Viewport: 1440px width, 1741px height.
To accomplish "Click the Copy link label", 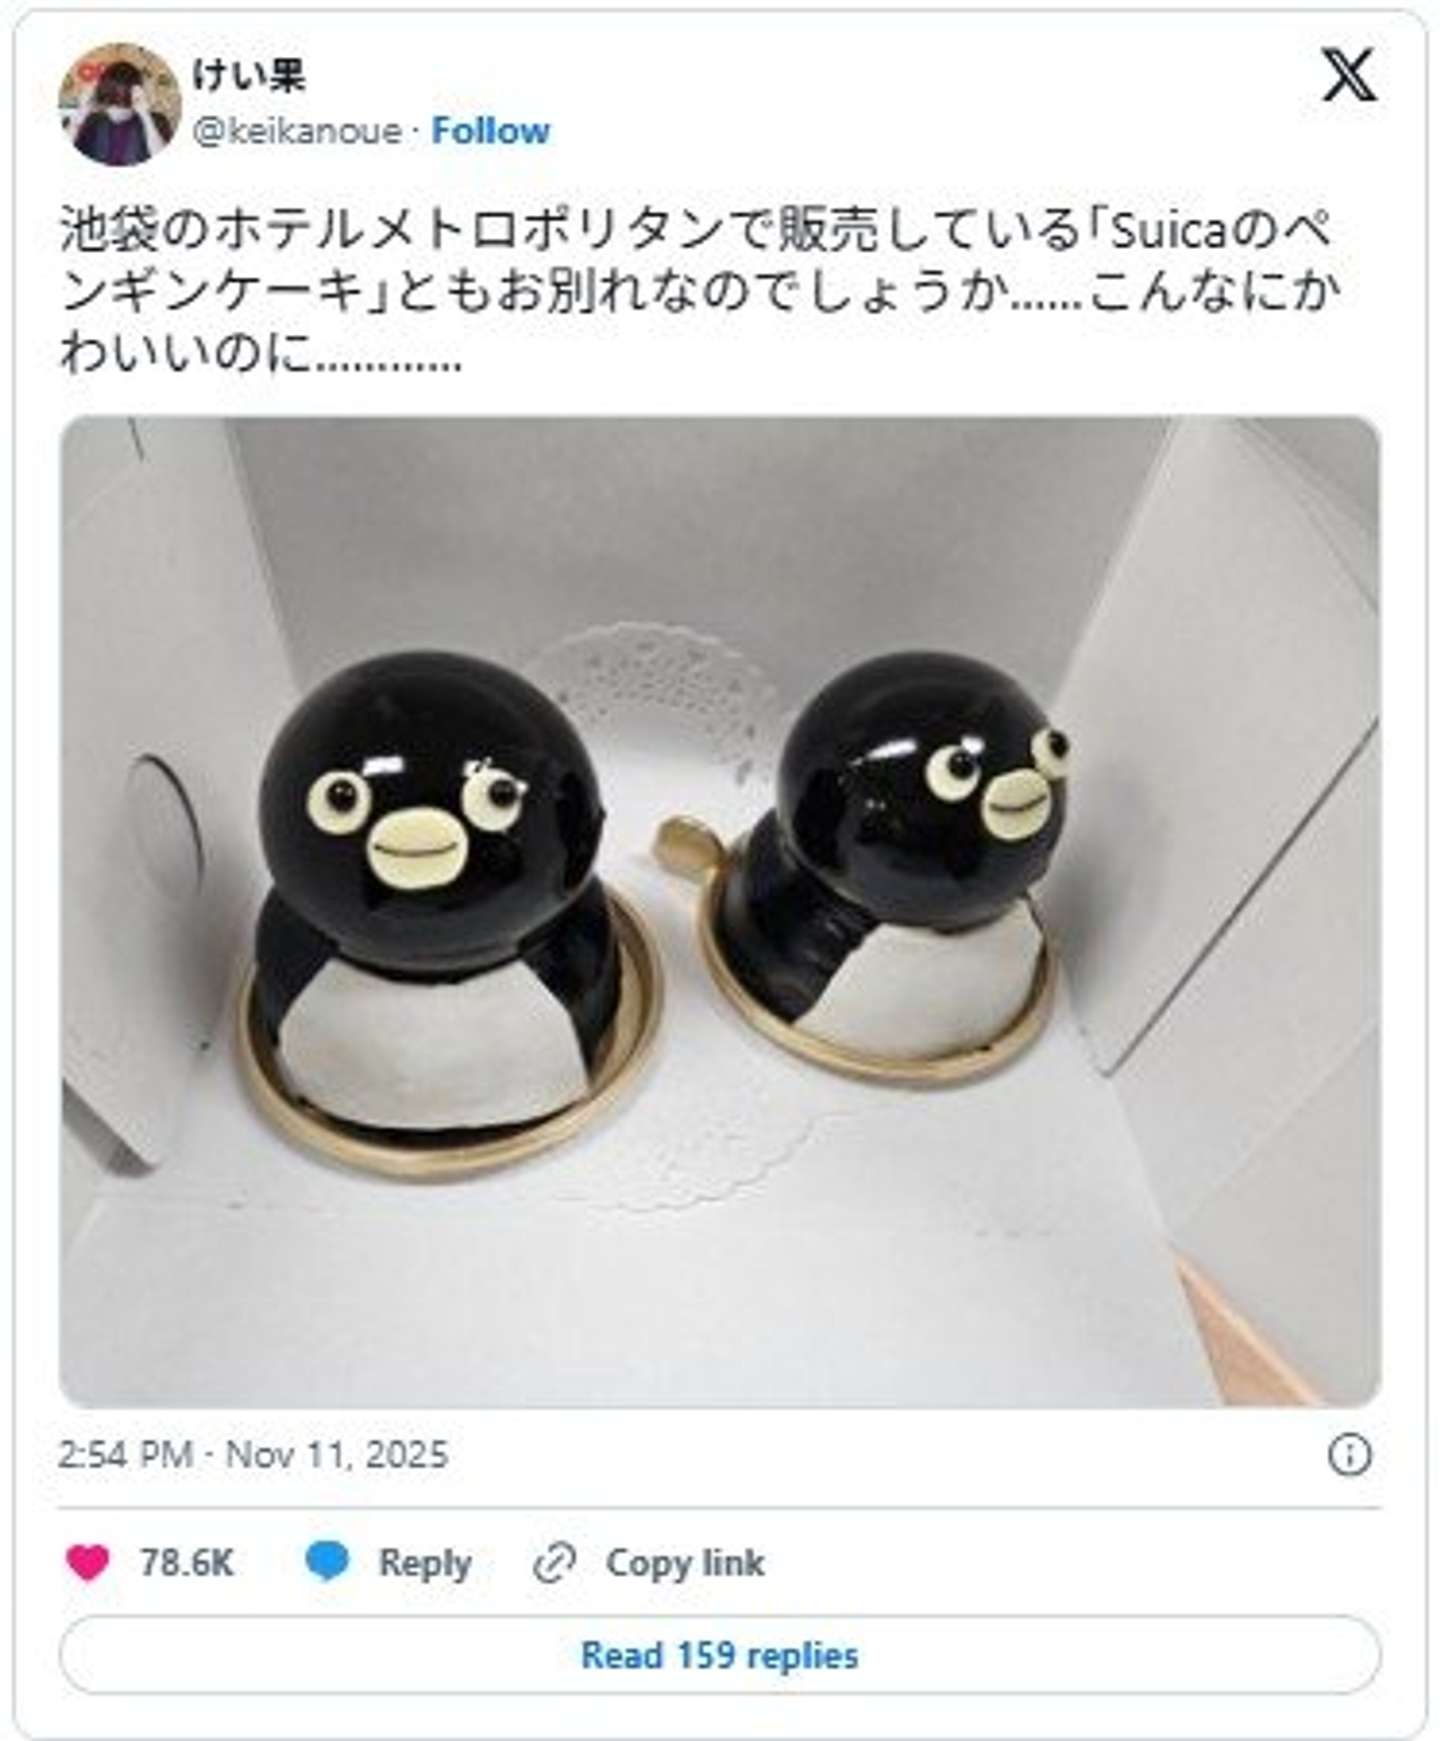I will coord(685,1562).
